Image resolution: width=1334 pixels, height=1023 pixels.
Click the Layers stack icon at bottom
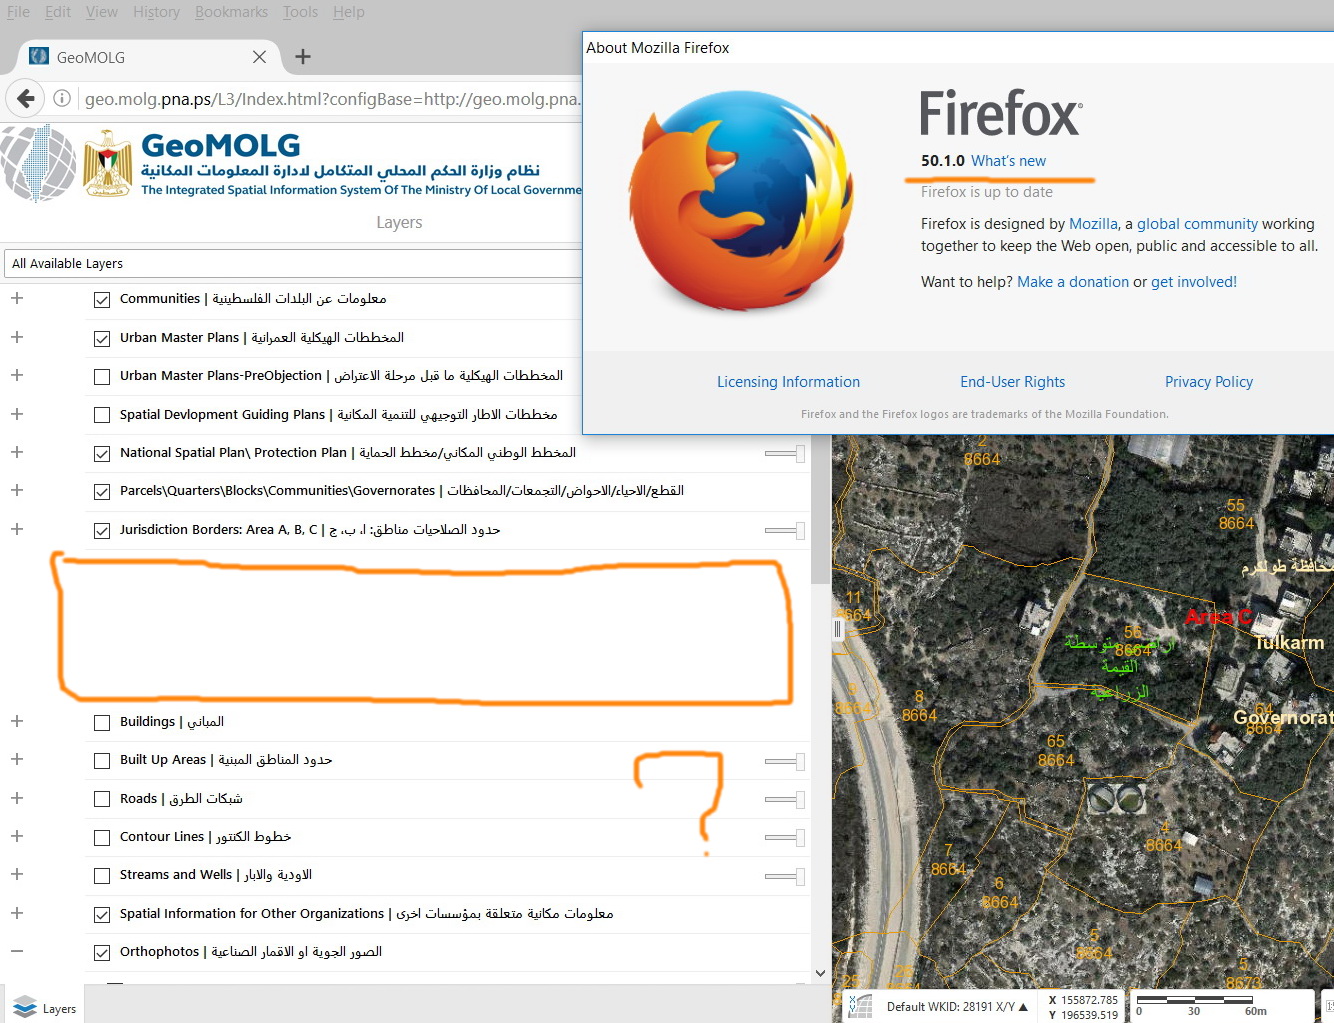[25, 1007]
